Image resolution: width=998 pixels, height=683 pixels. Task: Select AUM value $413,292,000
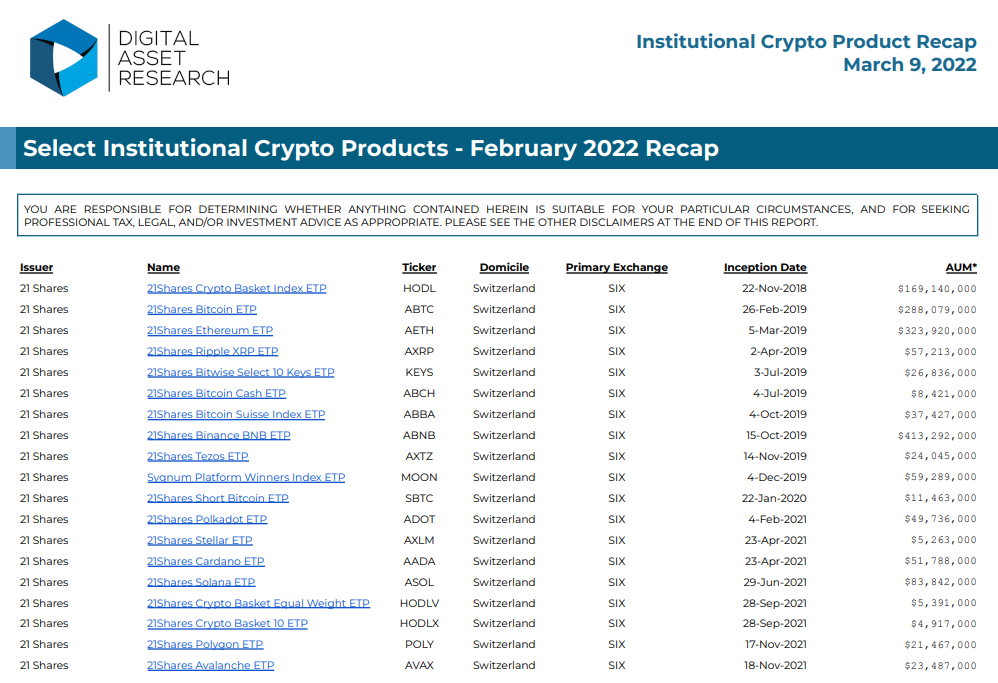tap(937, 436)
